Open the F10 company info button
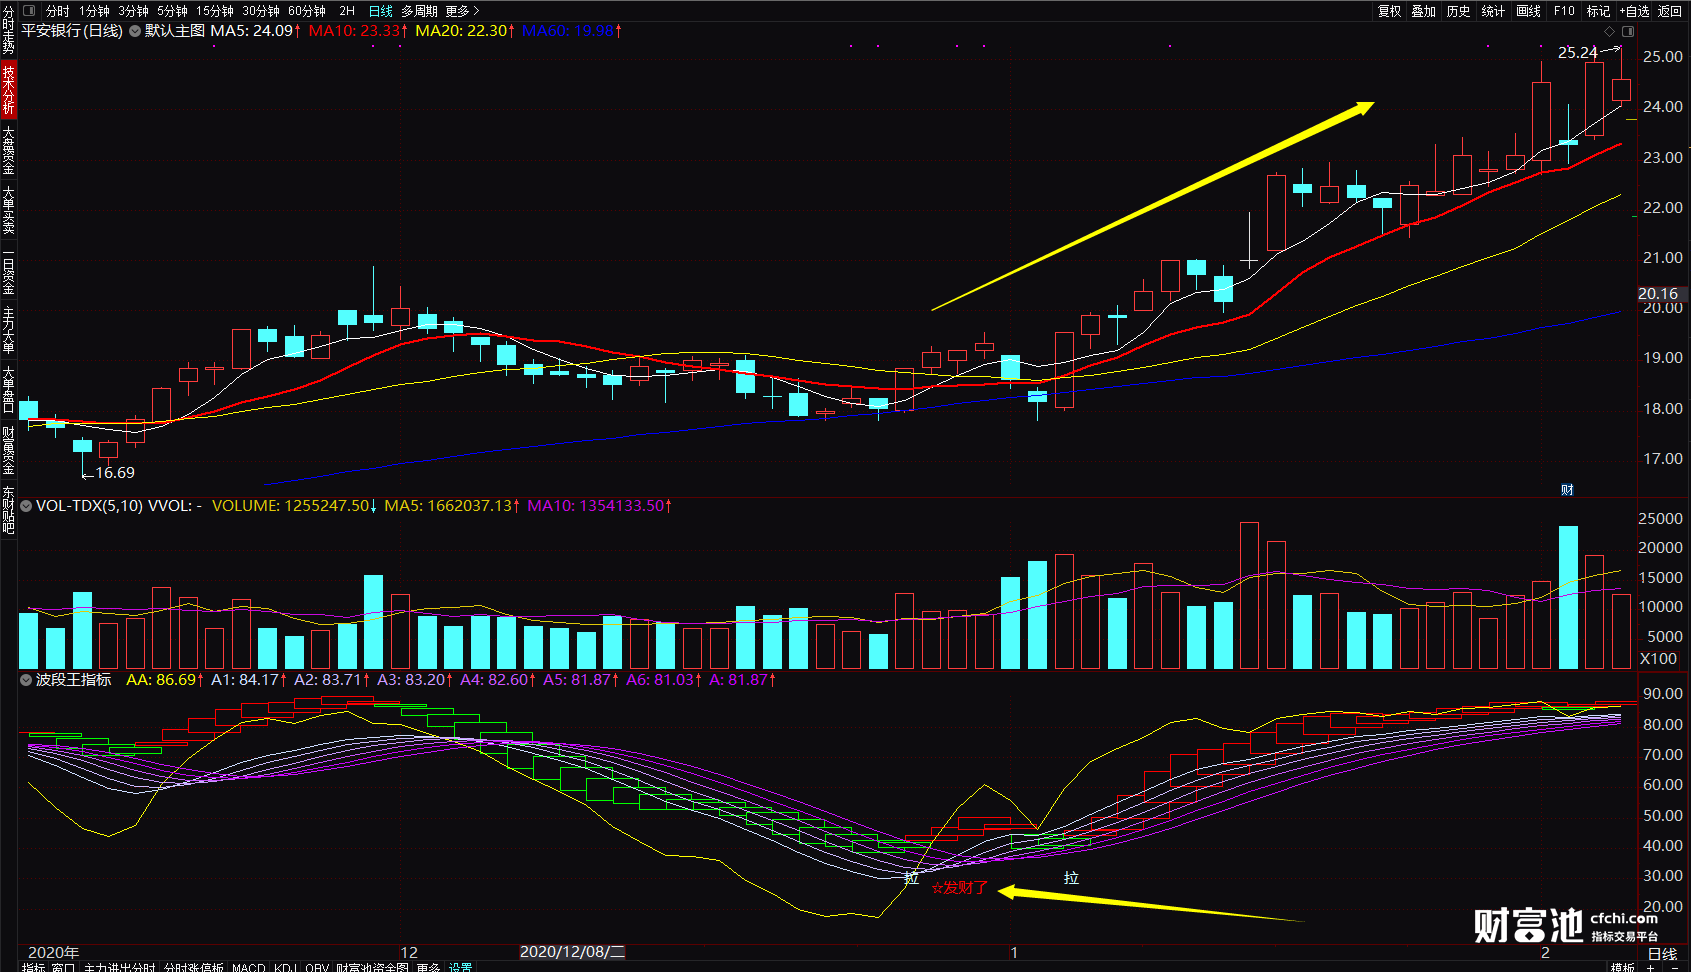The image size is (1691, 972). point(1564,11)
